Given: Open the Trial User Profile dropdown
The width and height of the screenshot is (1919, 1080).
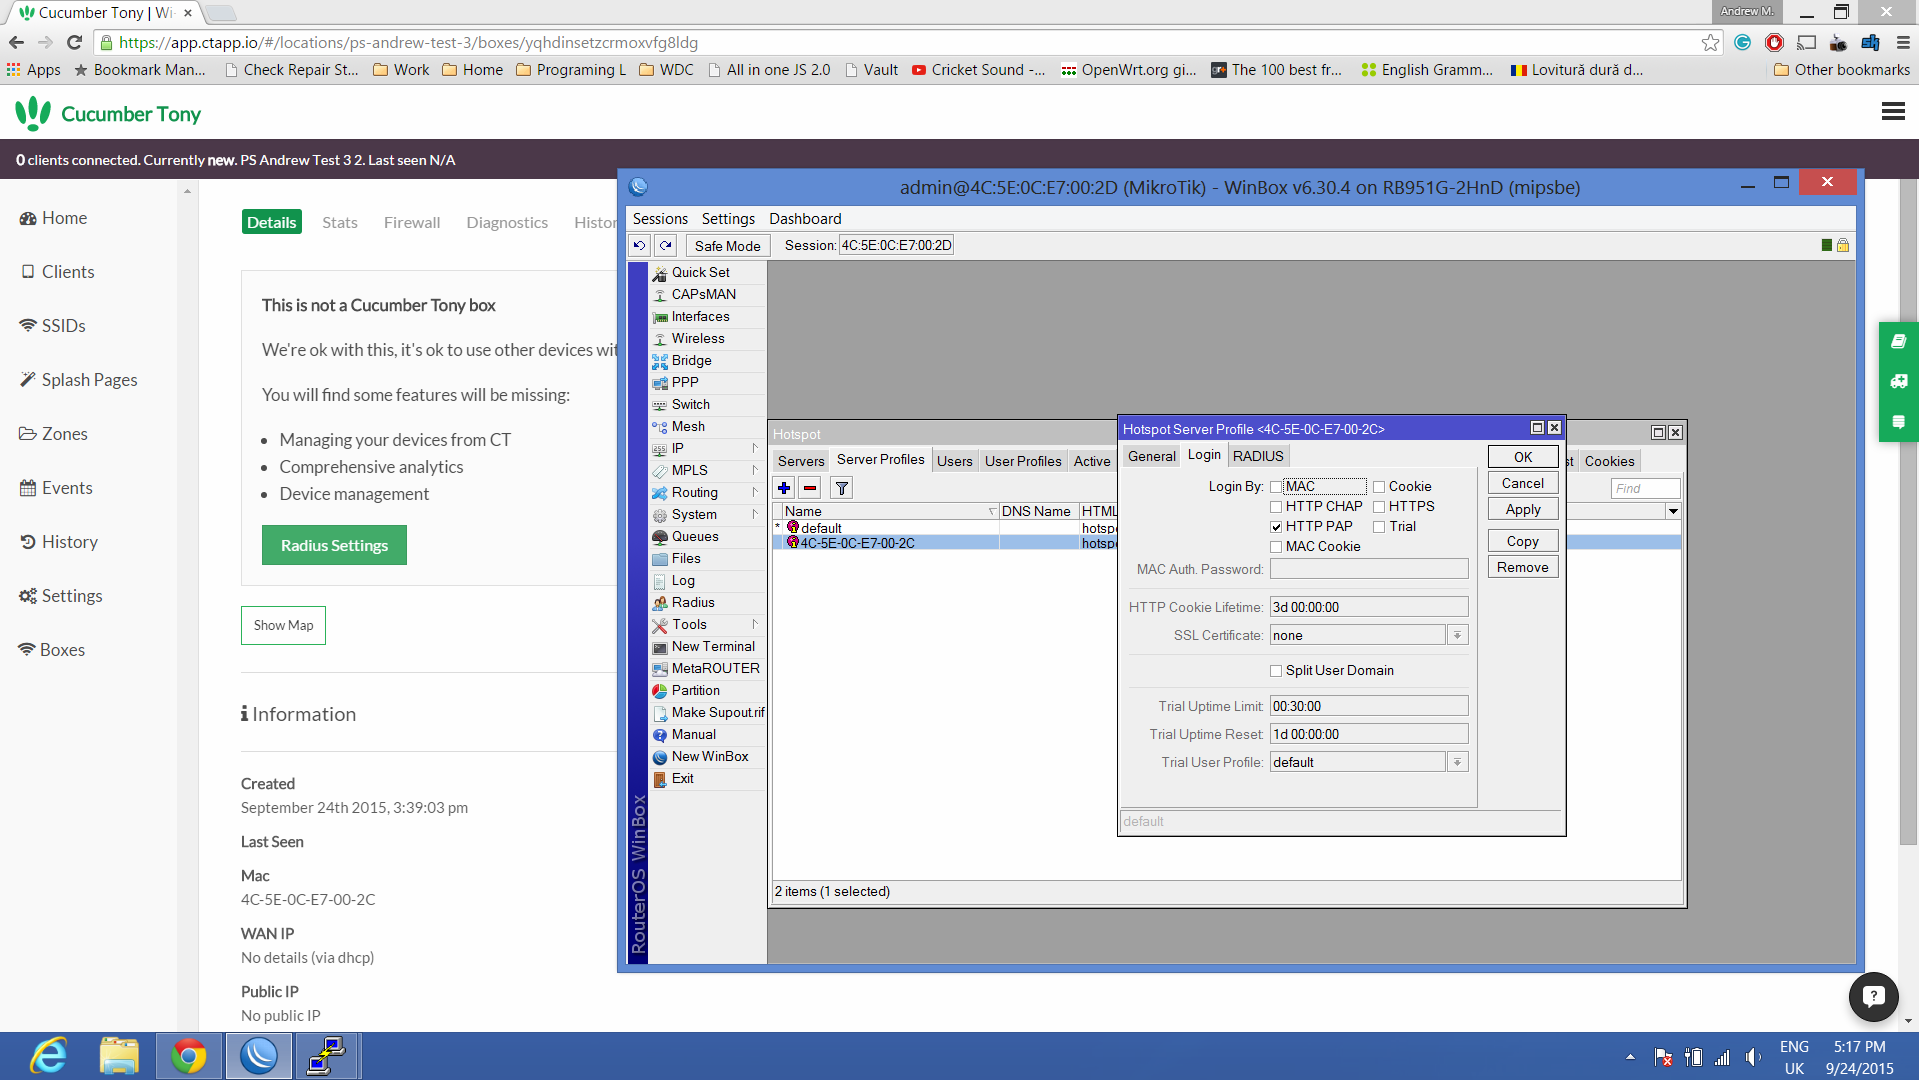Looking at the screenshot, I should (x=1457, y=762).
